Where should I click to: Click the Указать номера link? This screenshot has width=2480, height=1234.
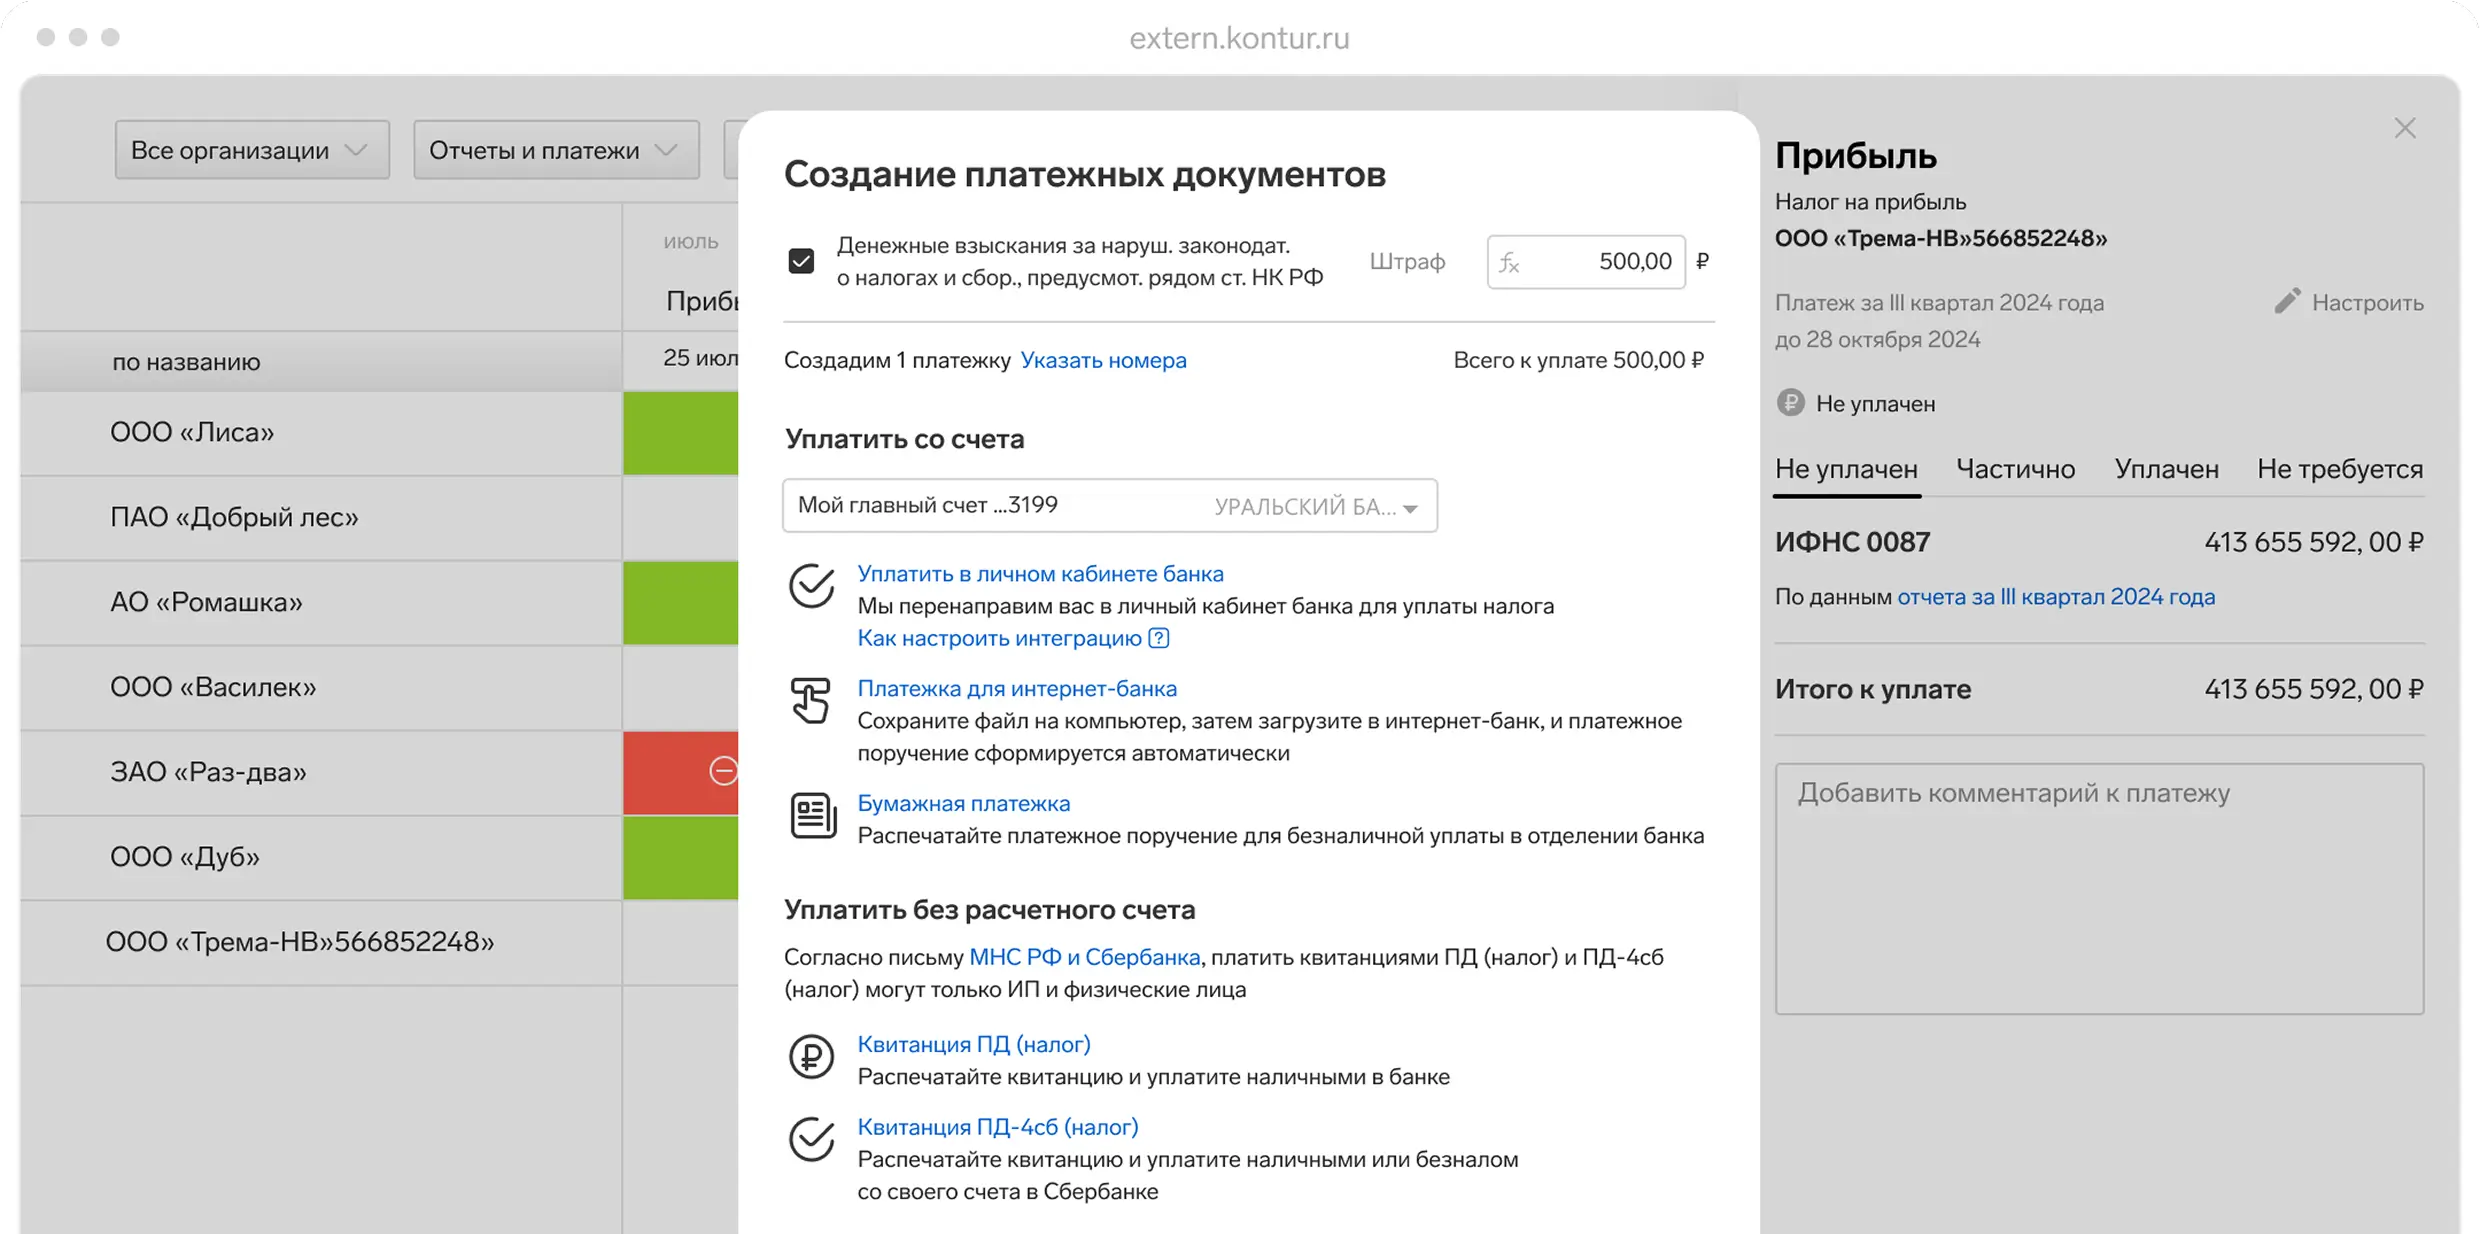(1103, 360)
